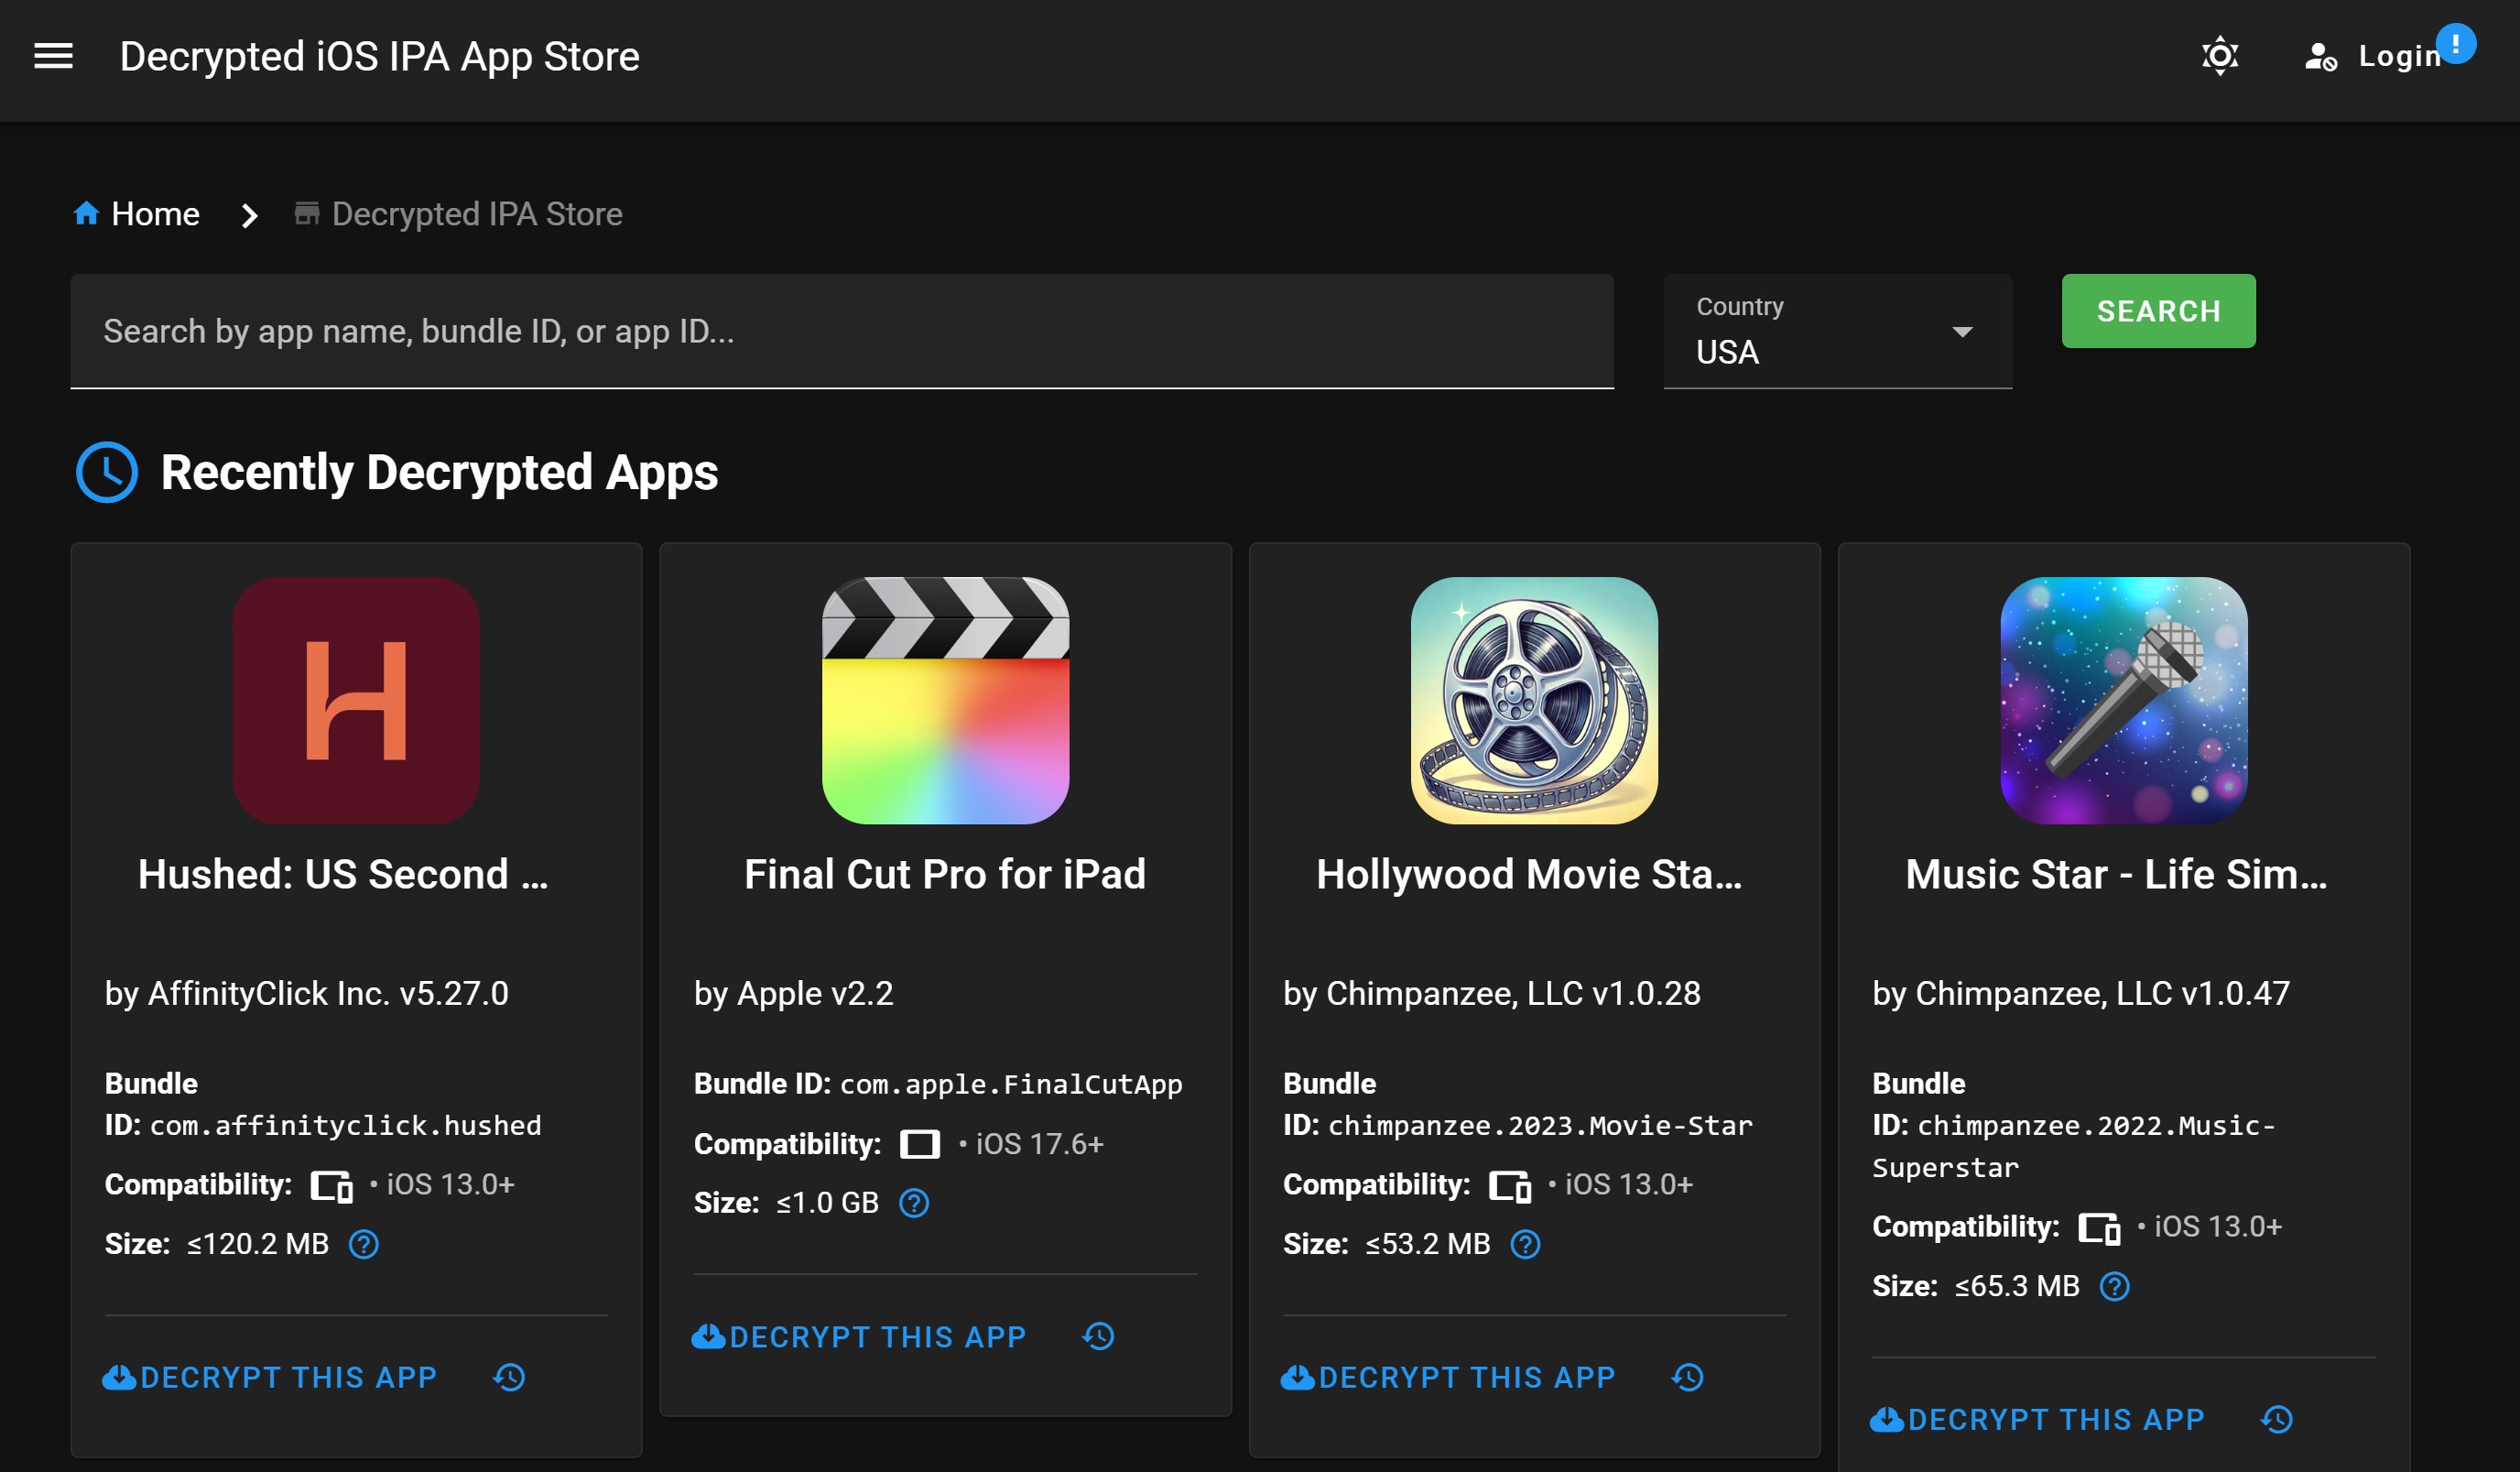Click the '≤1.0 GB' size value
Screen dimensions: 2520x1472
tap(827, 1203)
